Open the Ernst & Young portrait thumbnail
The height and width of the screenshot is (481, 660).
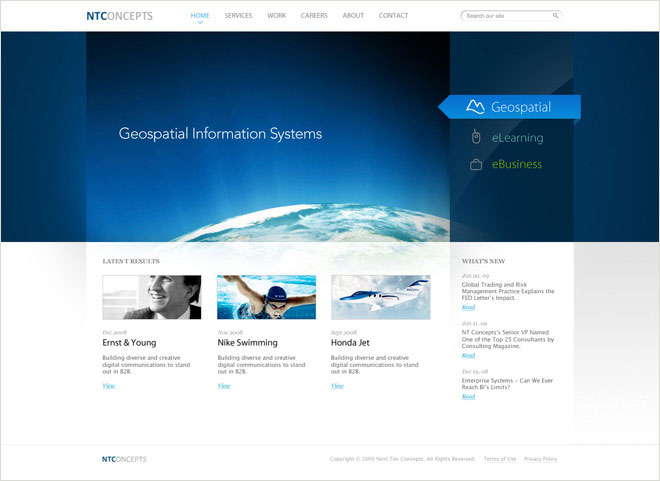point(151,297)
